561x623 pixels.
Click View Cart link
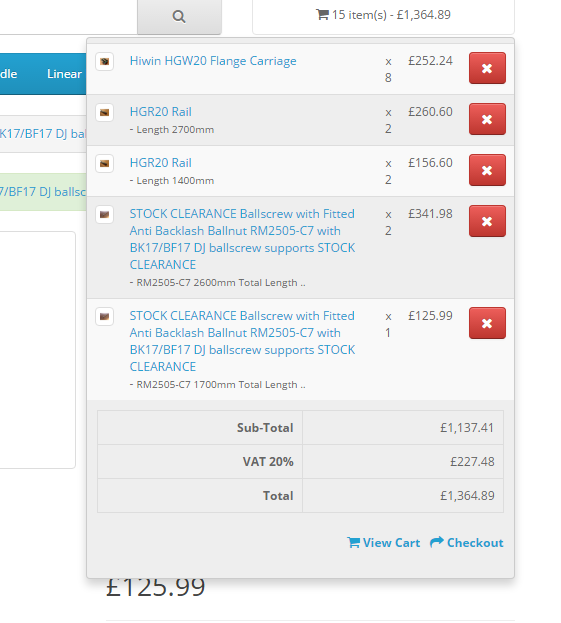[383, 542]
